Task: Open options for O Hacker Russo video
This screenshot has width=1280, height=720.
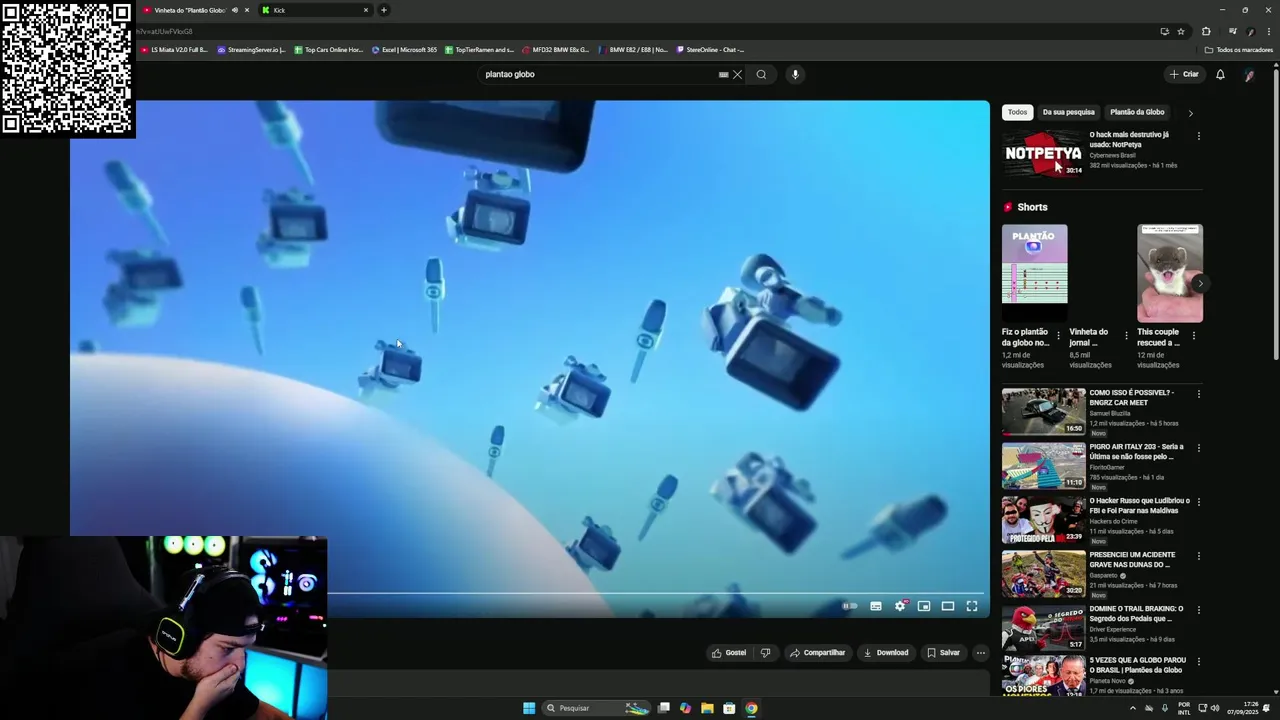Action: click(1198, 502)
